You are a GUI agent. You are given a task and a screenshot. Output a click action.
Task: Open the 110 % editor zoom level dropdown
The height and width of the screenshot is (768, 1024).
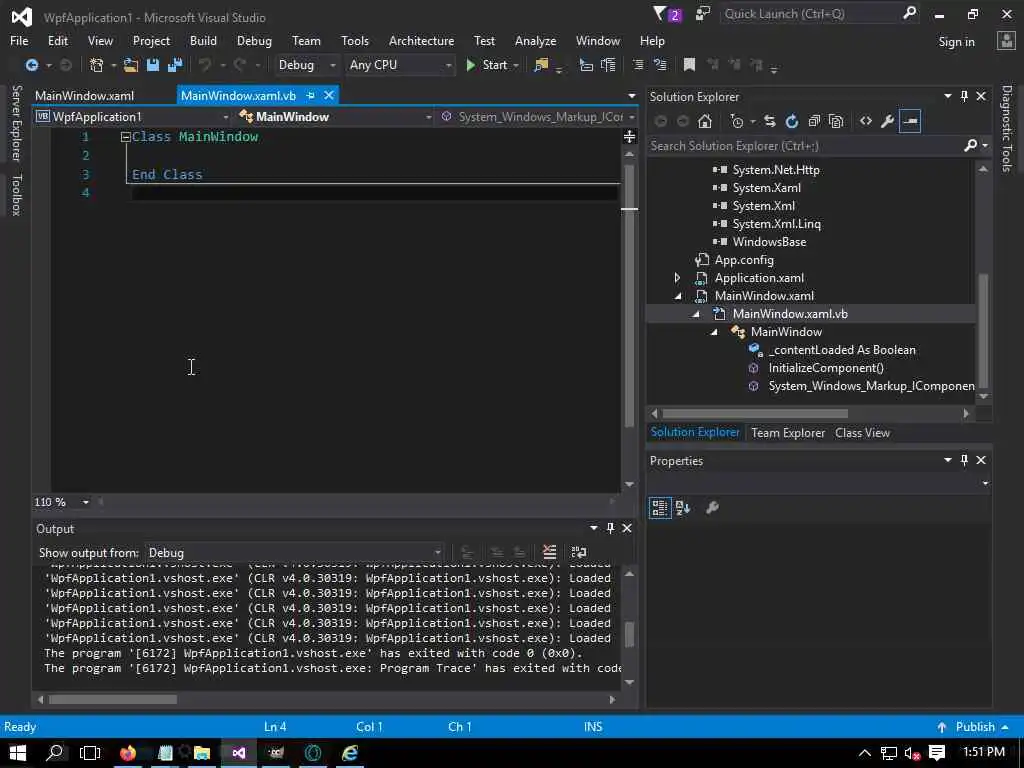tap(86, 502)
